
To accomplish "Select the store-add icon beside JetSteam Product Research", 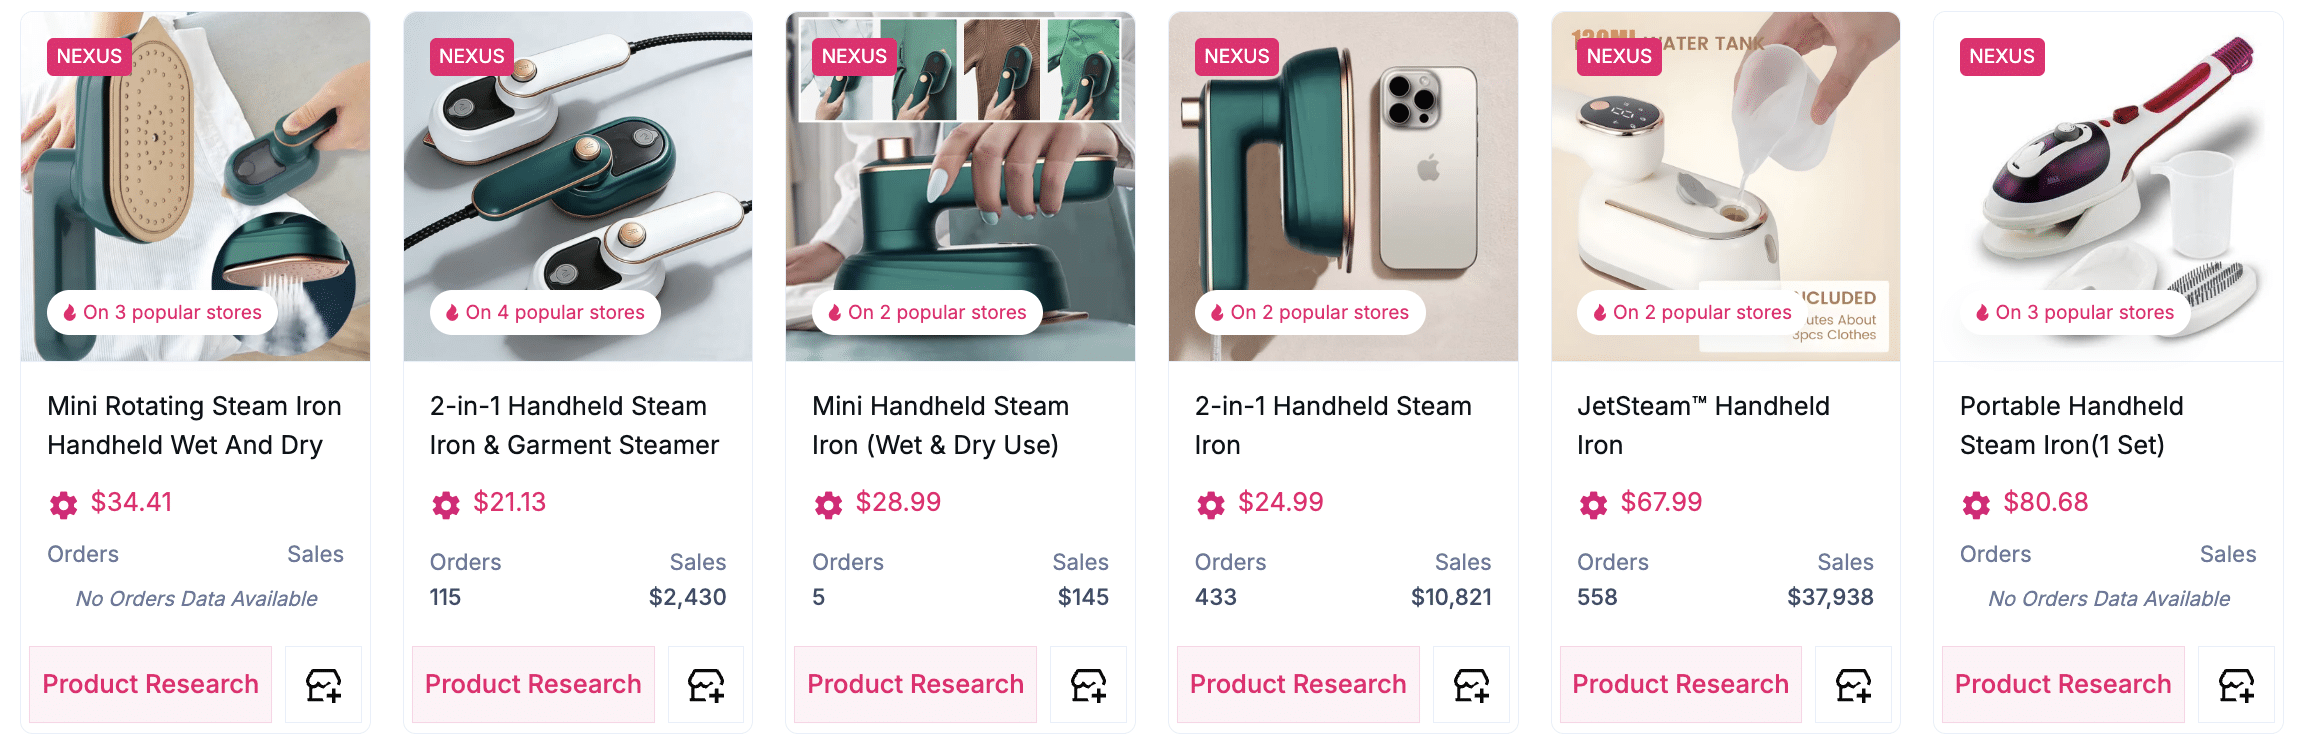I will pyautogui.click(x=1854, y=685).
